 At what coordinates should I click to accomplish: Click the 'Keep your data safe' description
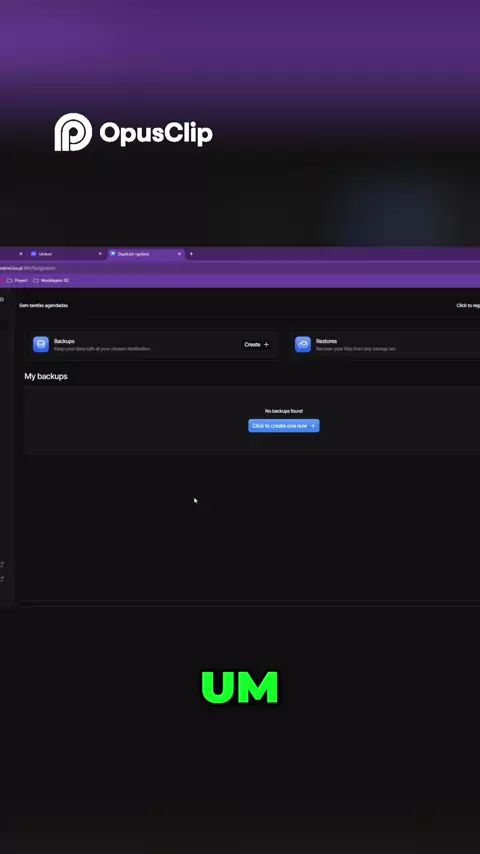102,349
